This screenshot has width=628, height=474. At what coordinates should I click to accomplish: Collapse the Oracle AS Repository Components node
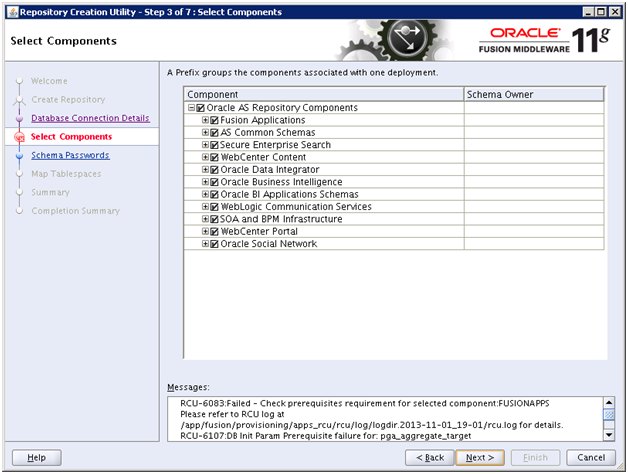tap(191, 107)
